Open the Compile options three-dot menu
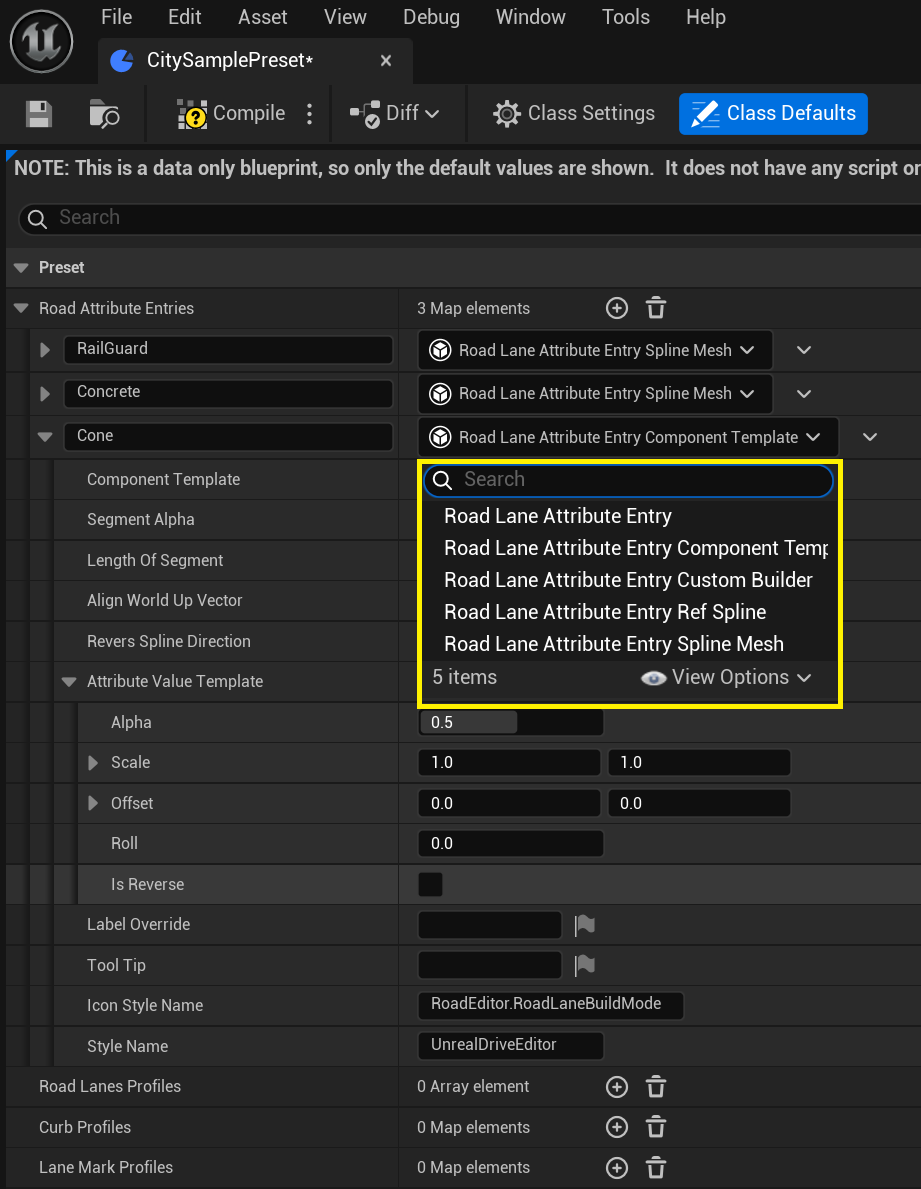This screenshot has height=1189, width=921. tap(309, 114)
